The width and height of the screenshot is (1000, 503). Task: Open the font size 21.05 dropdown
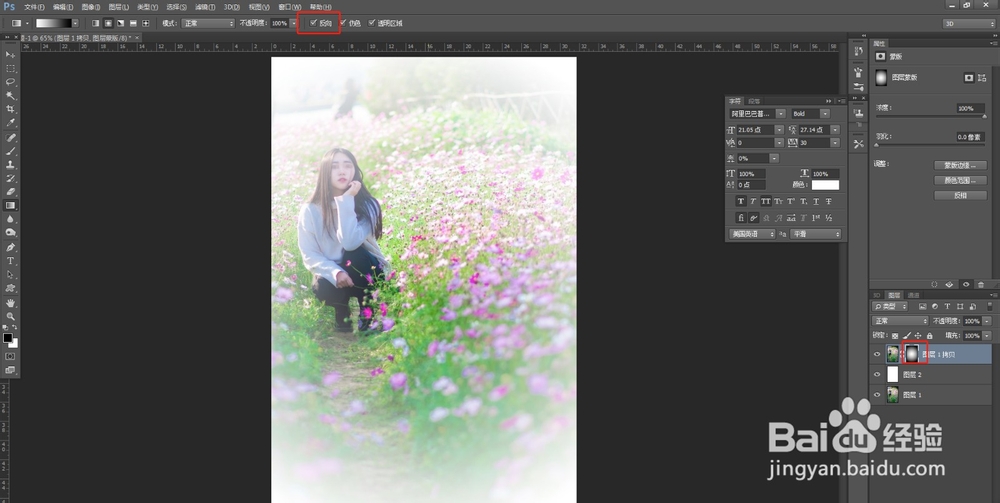point(779,129)
